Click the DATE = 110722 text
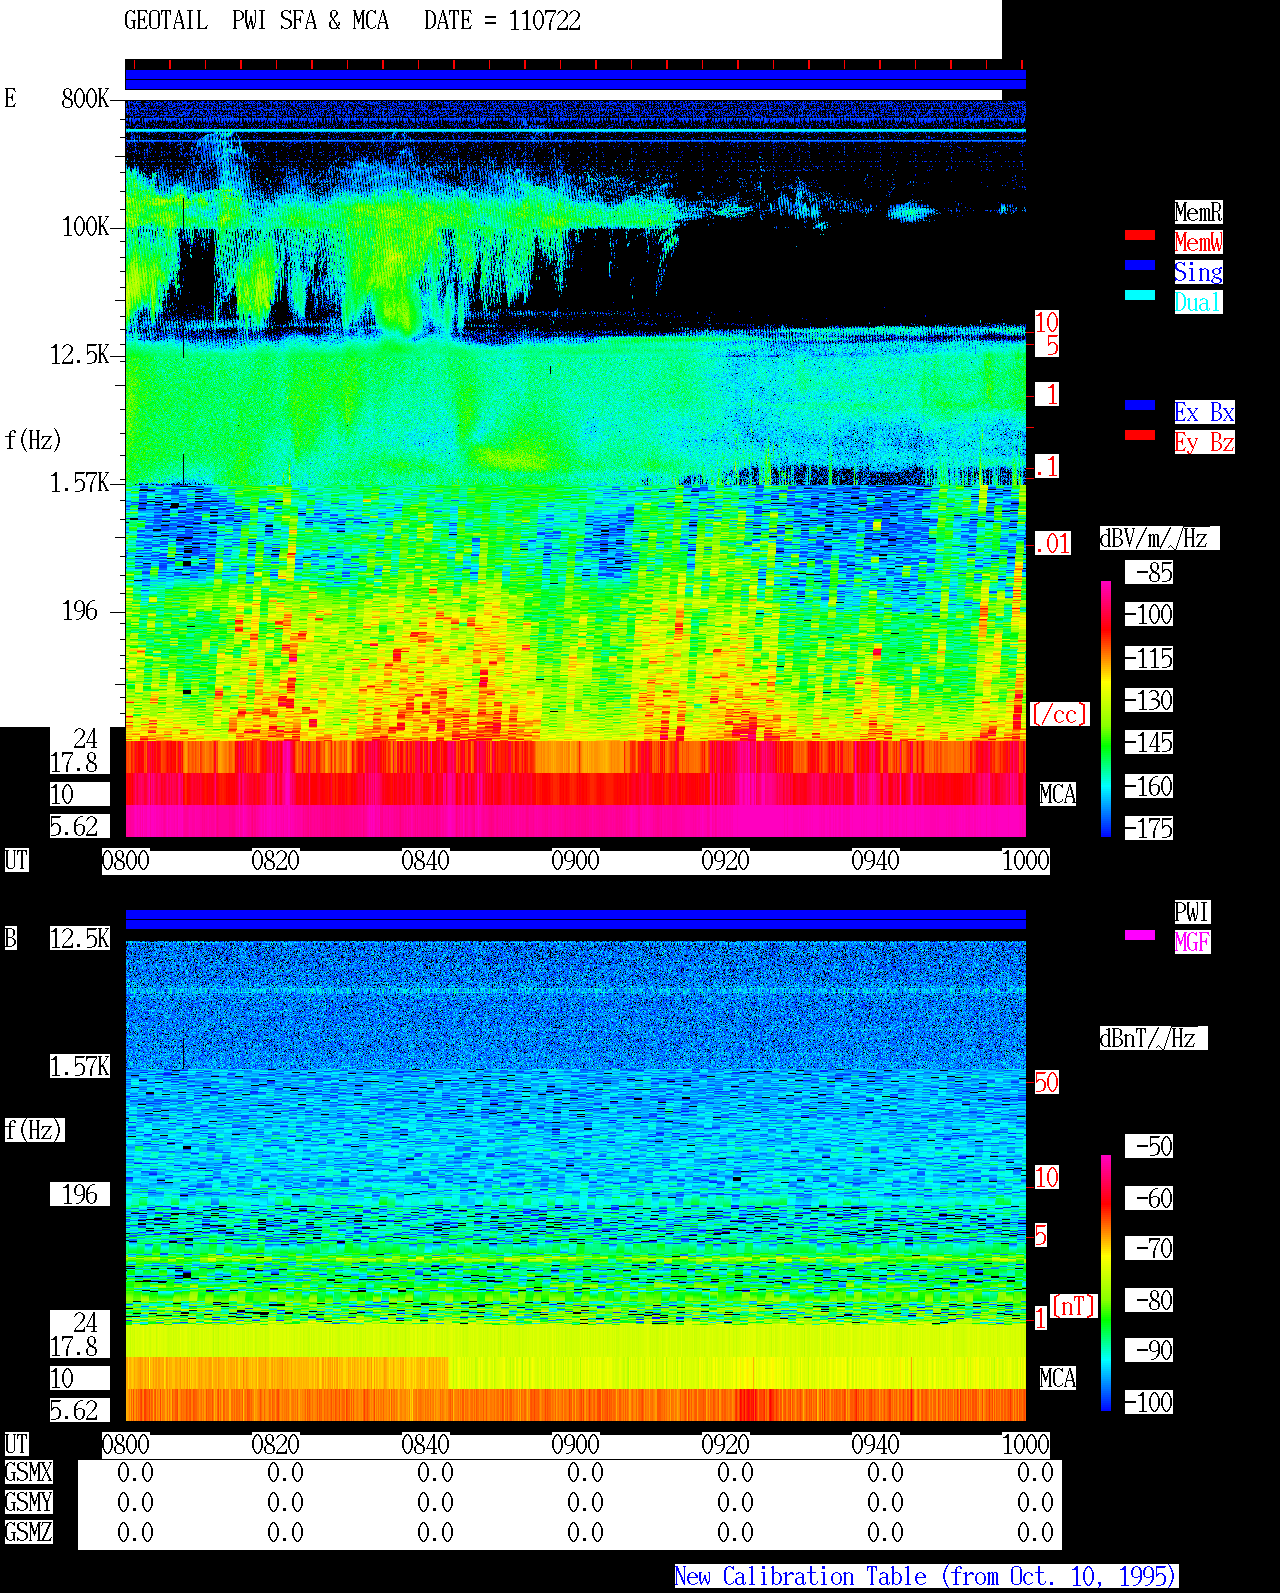The width and height of the screenshot is (1280, 1593). (x=502, y=21)
